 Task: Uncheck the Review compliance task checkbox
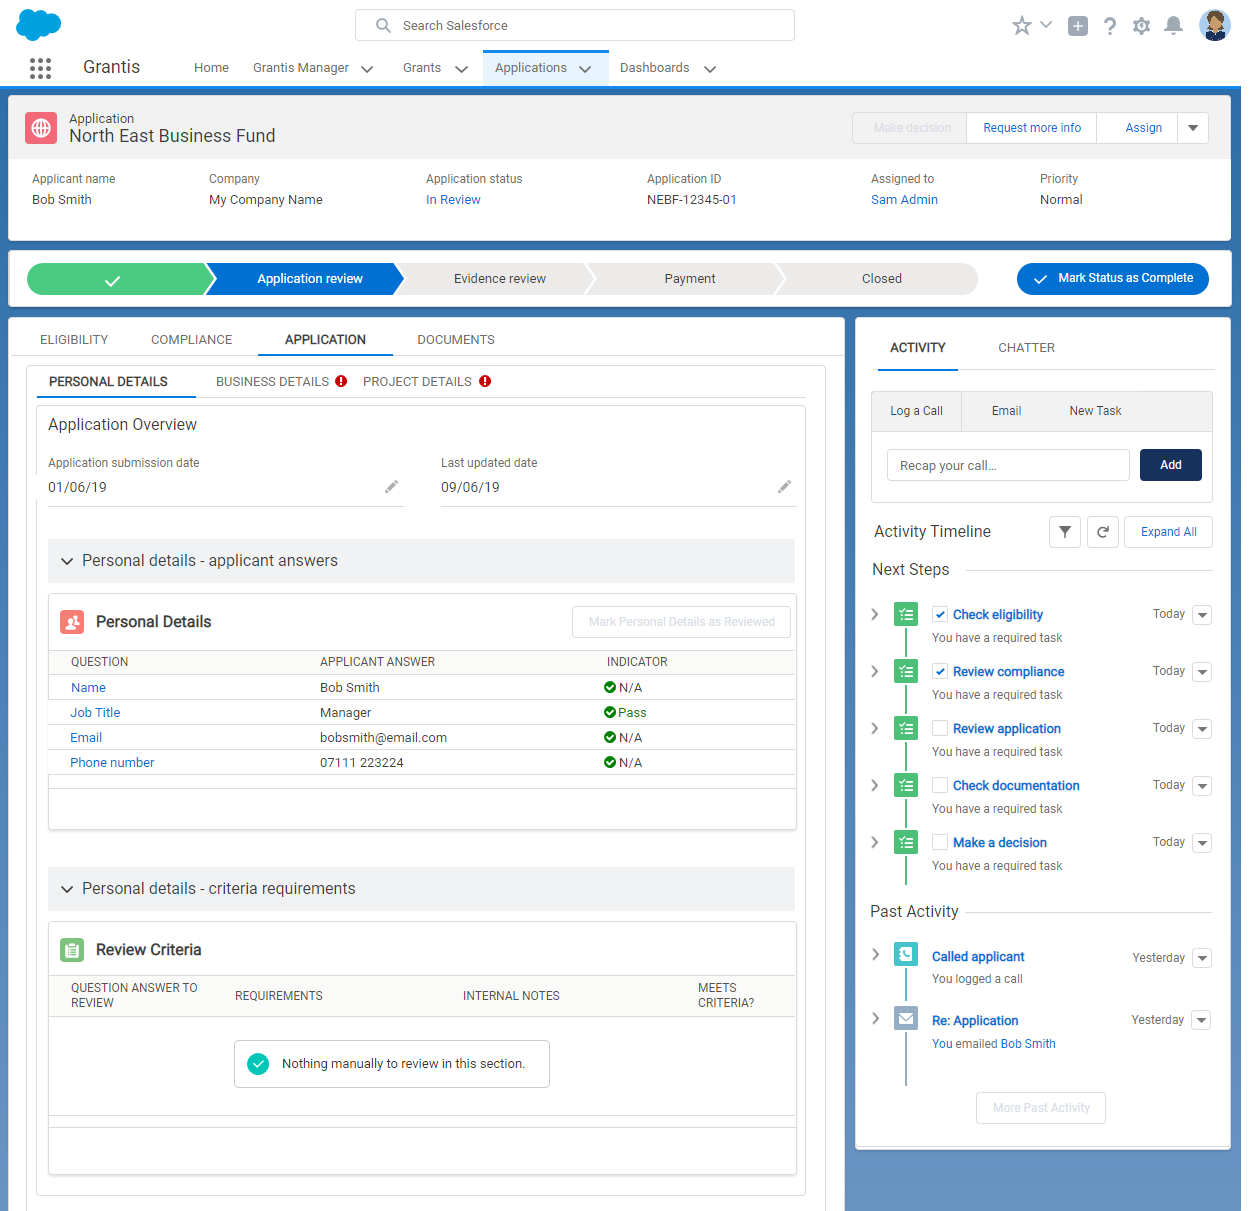(x=940, y=671)
